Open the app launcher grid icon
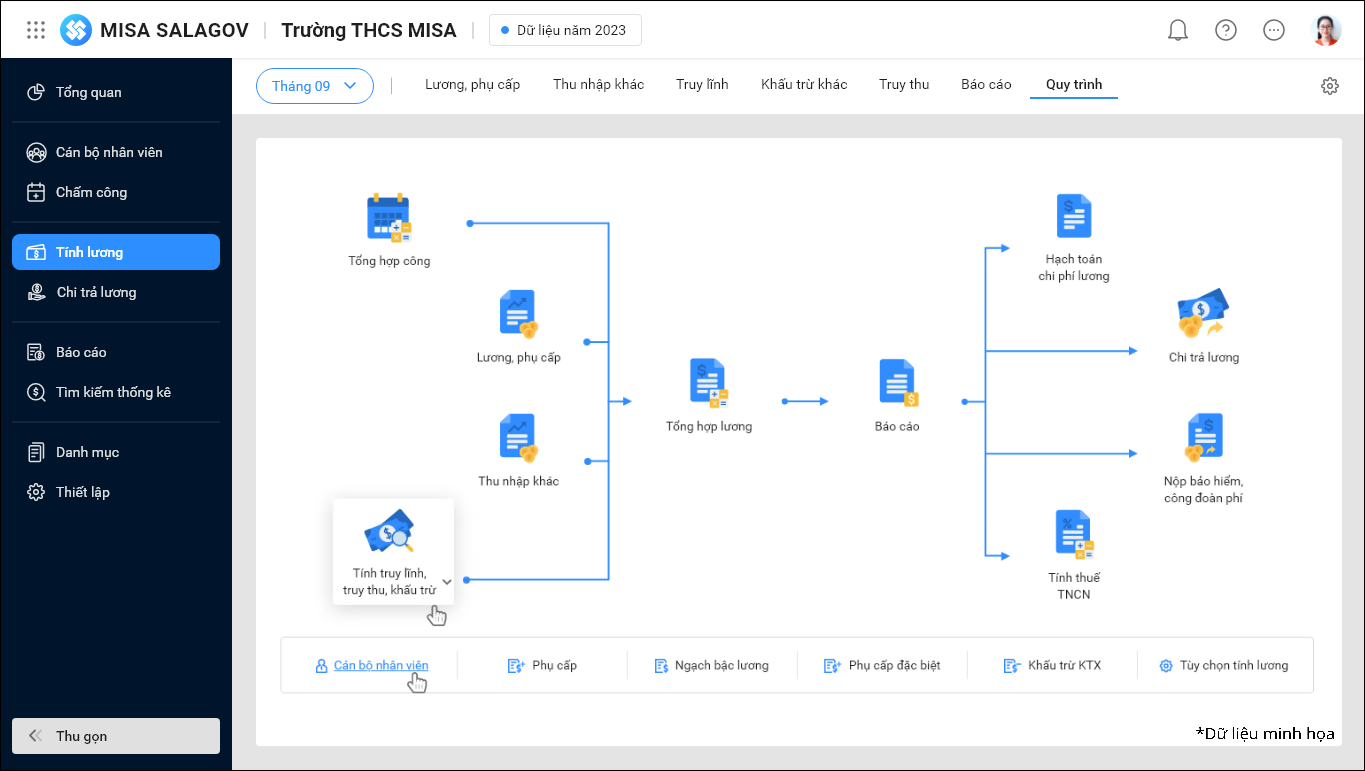 coord(36,30)
